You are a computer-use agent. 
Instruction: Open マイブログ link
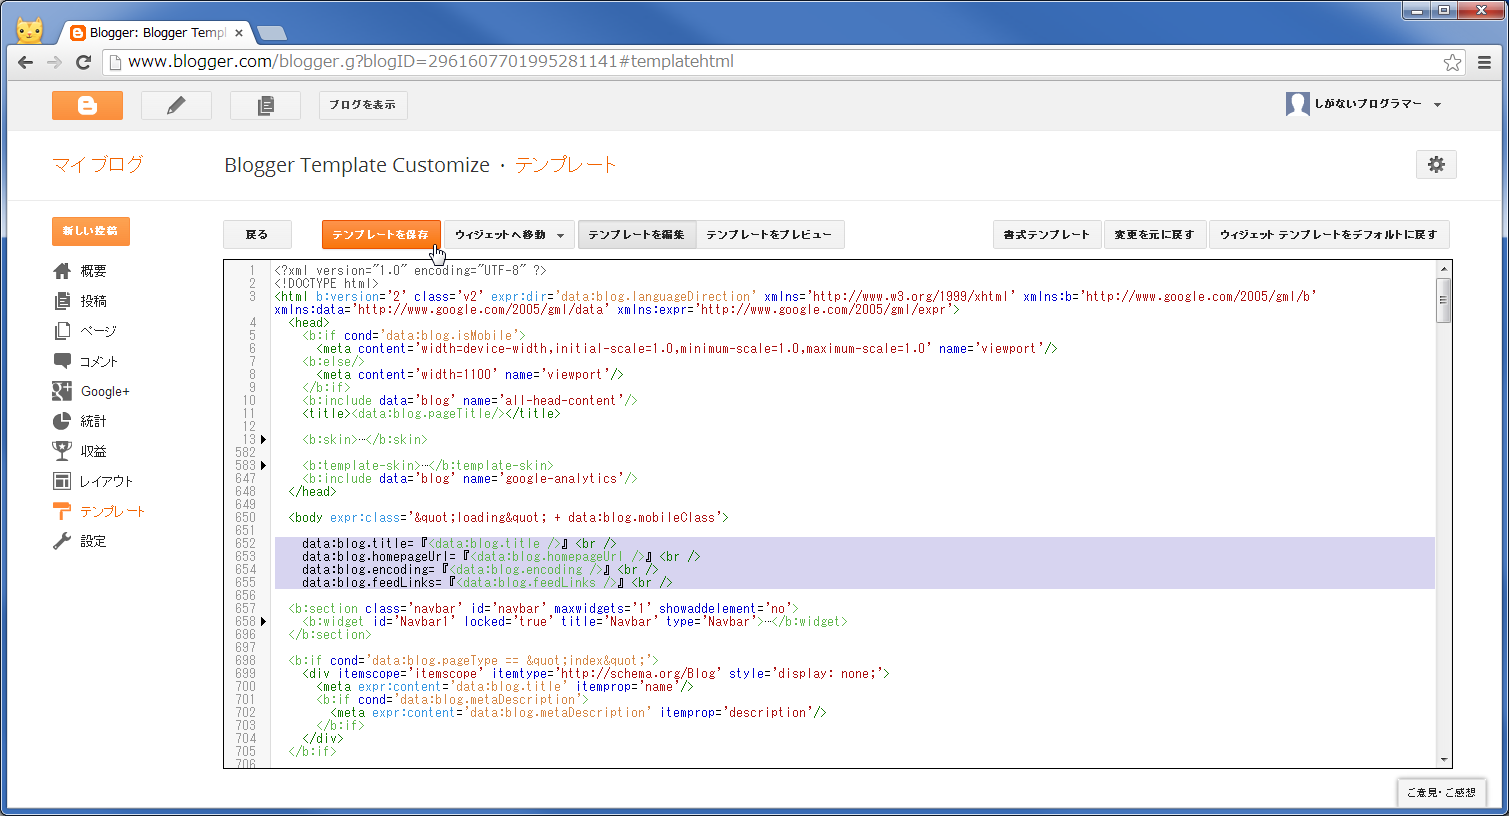point(98,165)
